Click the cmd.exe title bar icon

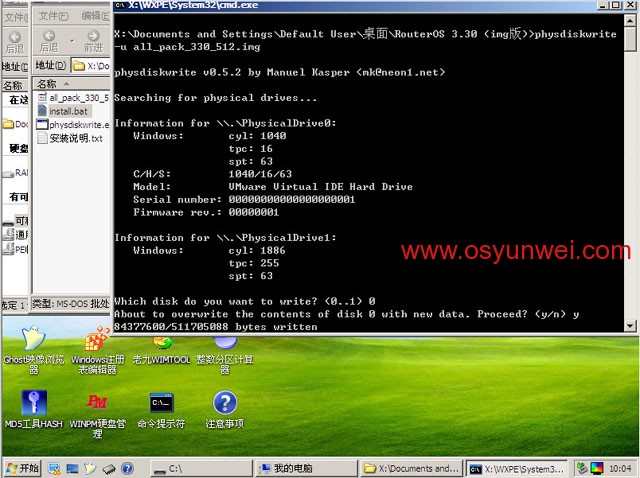pos(120,5)
